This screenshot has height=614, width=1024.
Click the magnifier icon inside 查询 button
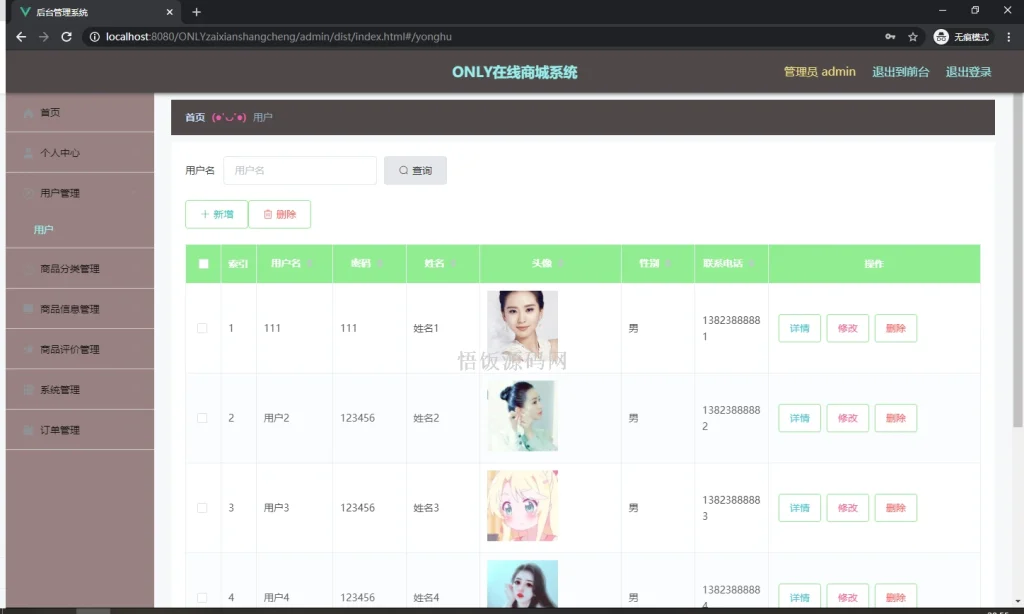[403, 170]
